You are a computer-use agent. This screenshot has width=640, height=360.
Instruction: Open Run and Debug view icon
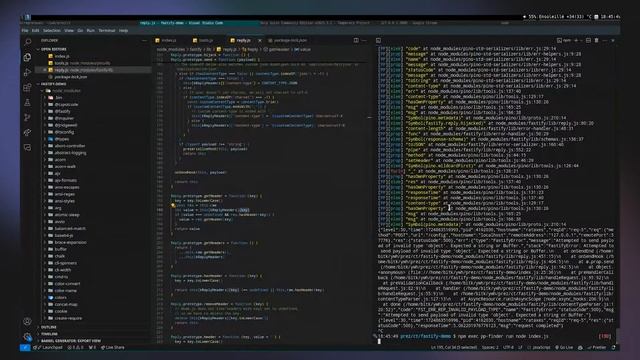(27, 72)
